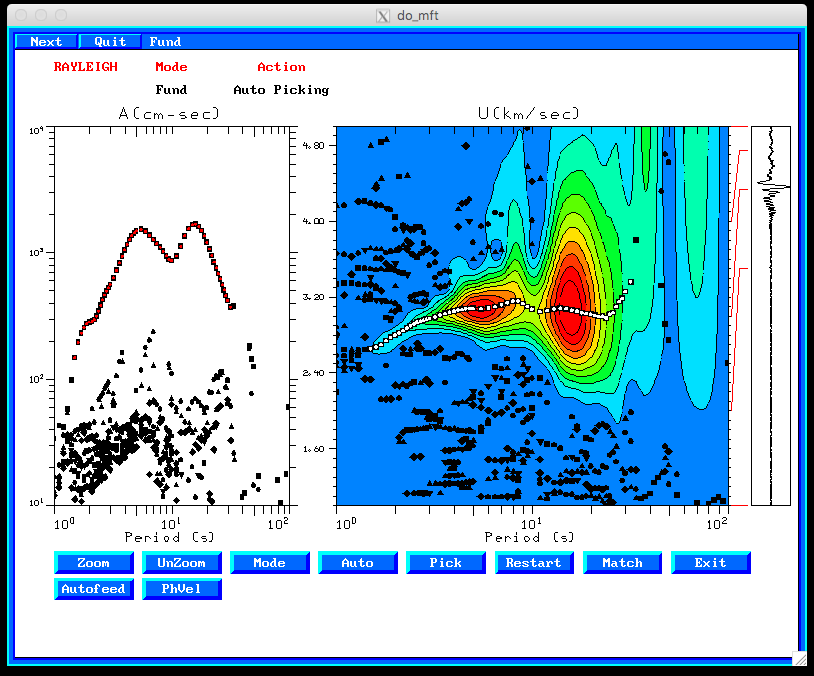Screen dimensions: 814x676
Task: Activate the Zoom button
Action: click(94, 563)
